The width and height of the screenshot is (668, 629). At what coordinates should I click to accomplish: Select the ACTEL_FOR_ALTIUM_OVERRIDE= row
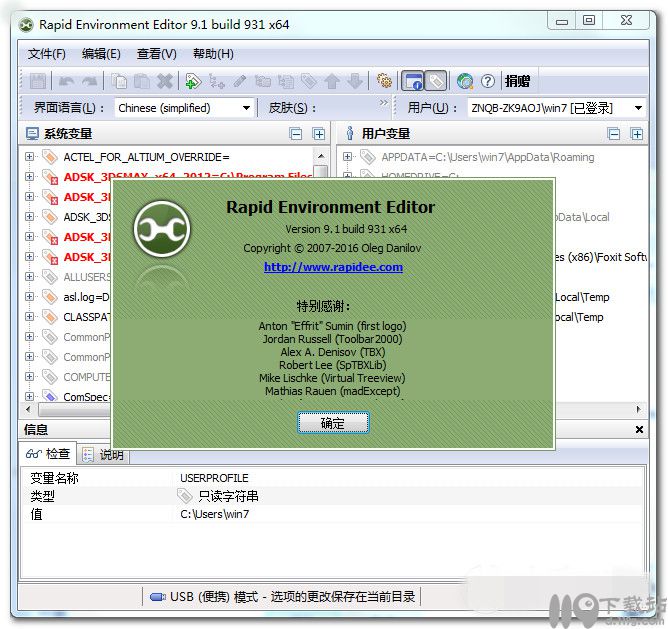(x=146, y=157)
